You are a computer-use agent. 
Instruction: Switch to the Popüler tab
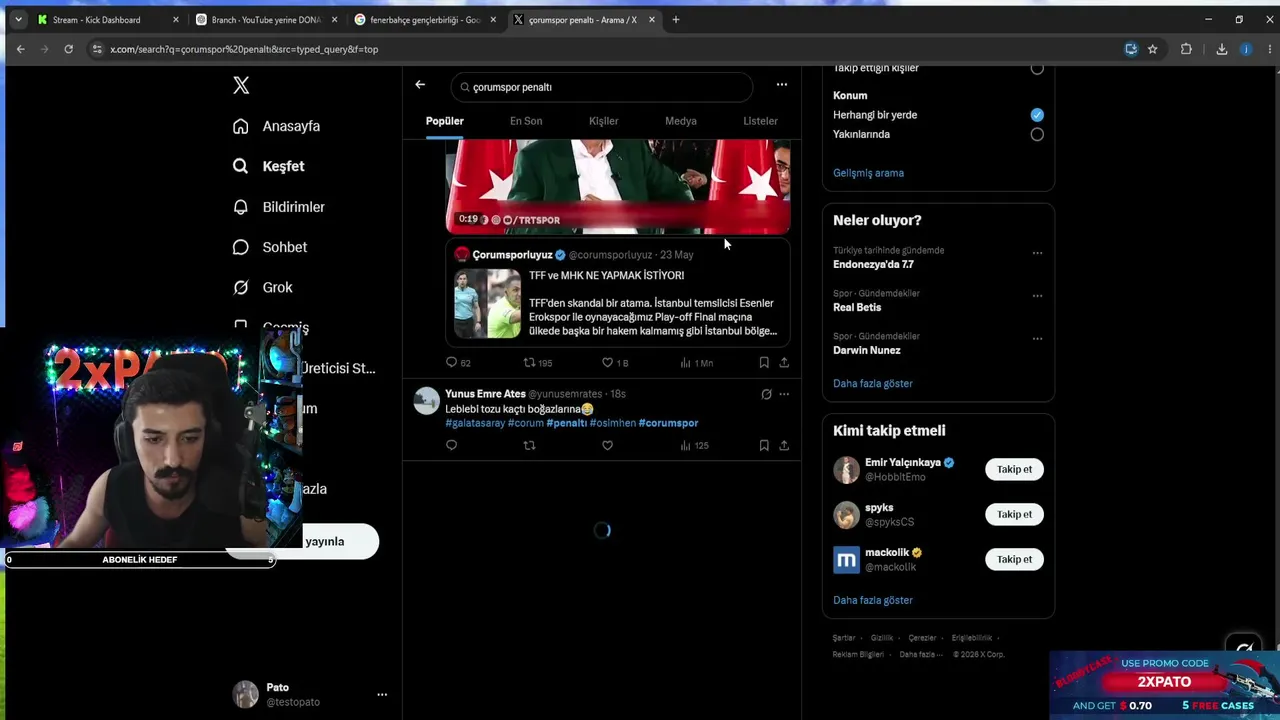(445, 121)
